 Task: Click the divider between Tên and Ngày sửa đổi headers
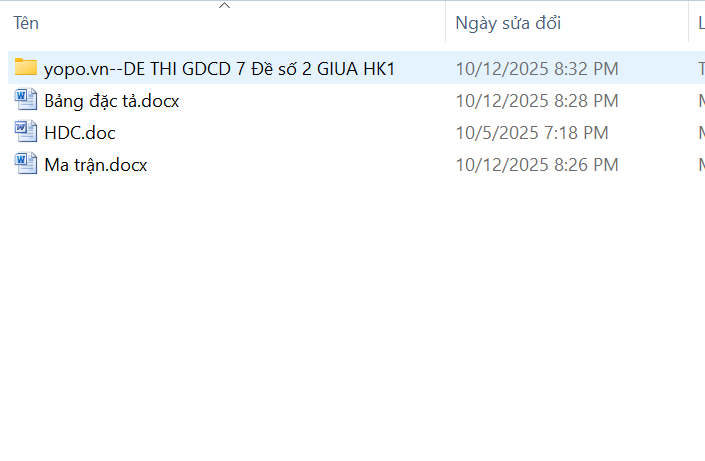(x=446, y=22)
